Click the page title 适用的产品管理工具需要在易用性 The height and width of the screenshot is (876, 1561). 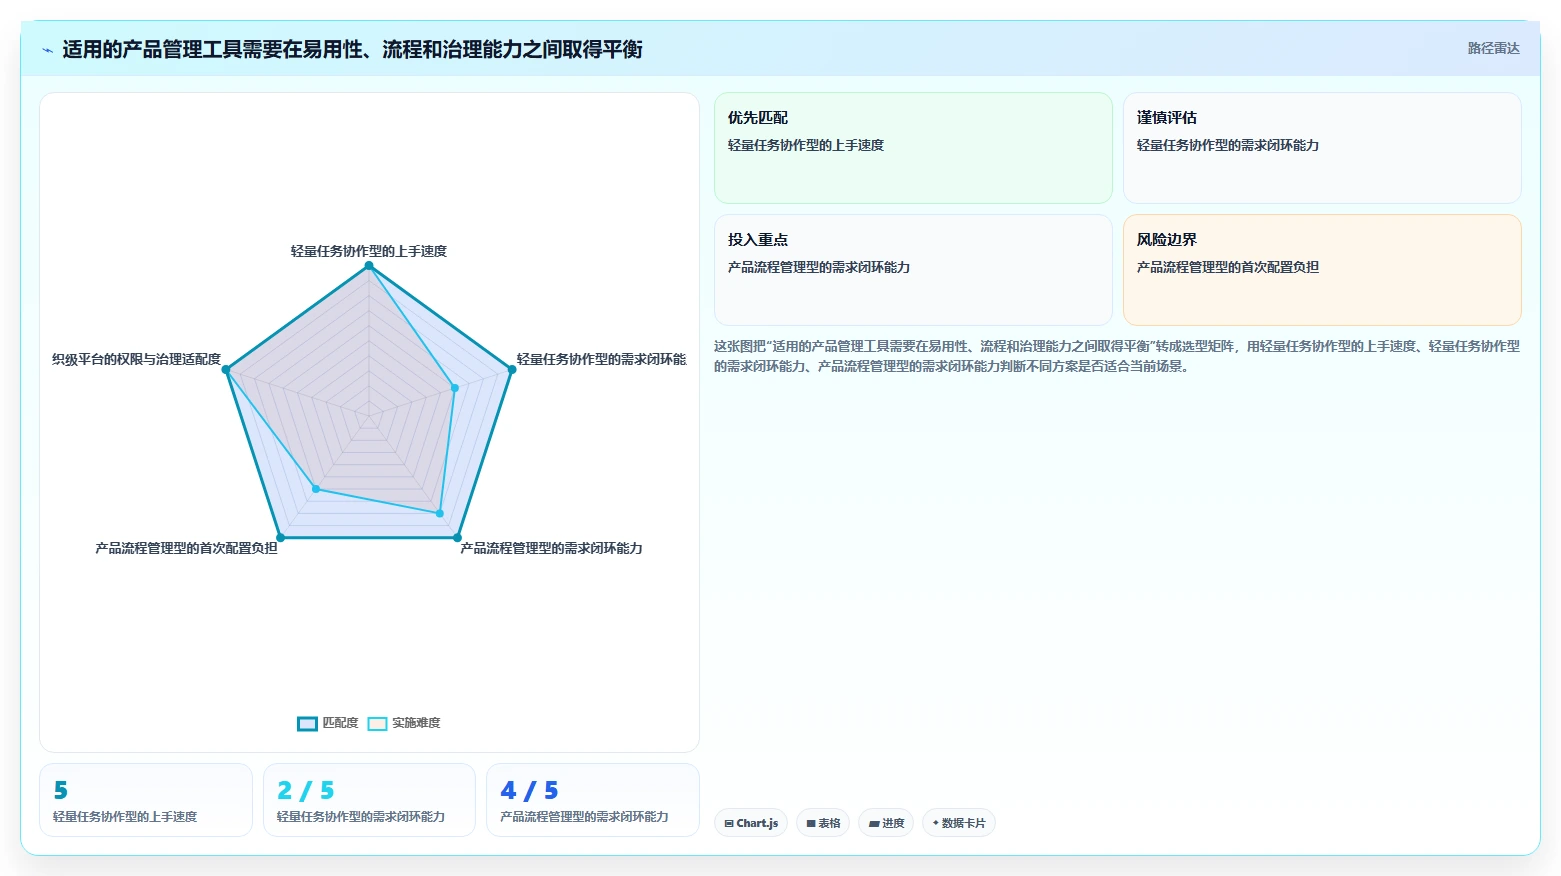click(x=352, y=49)
